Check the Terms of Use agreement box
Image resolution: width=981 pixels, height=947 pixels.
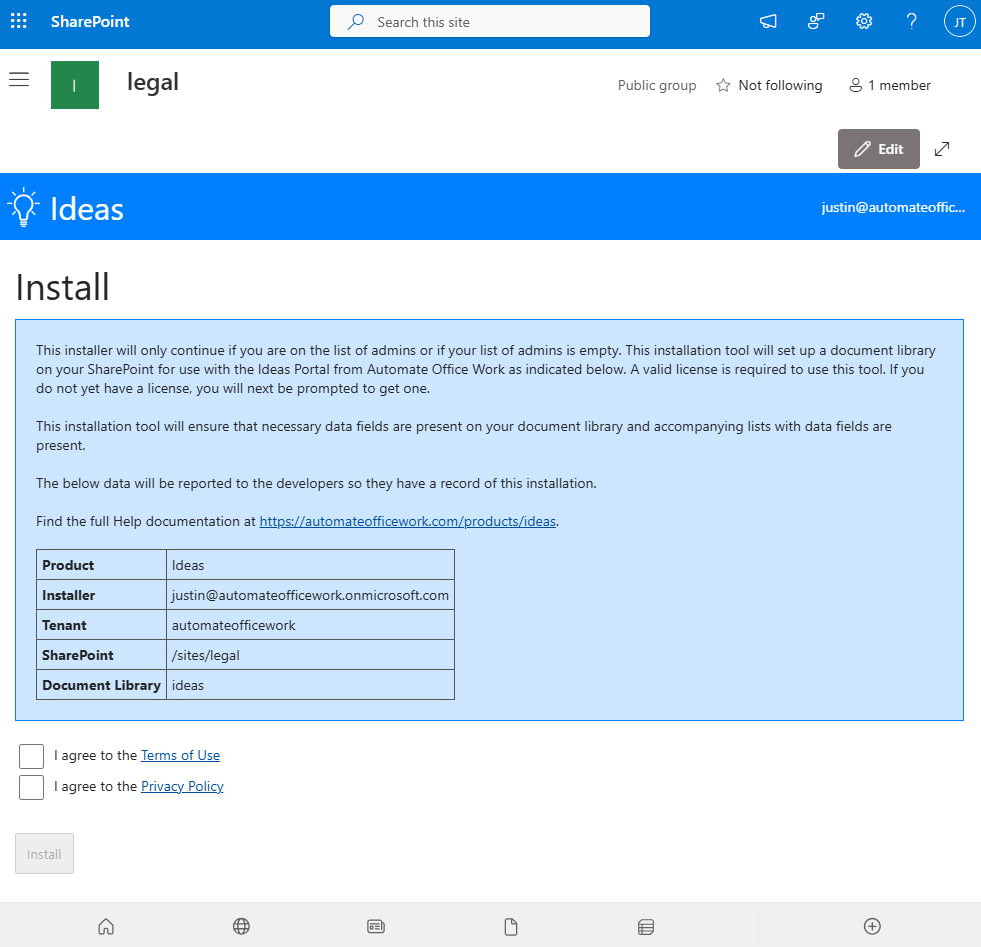pyautogui.click(x=32, y=756)
